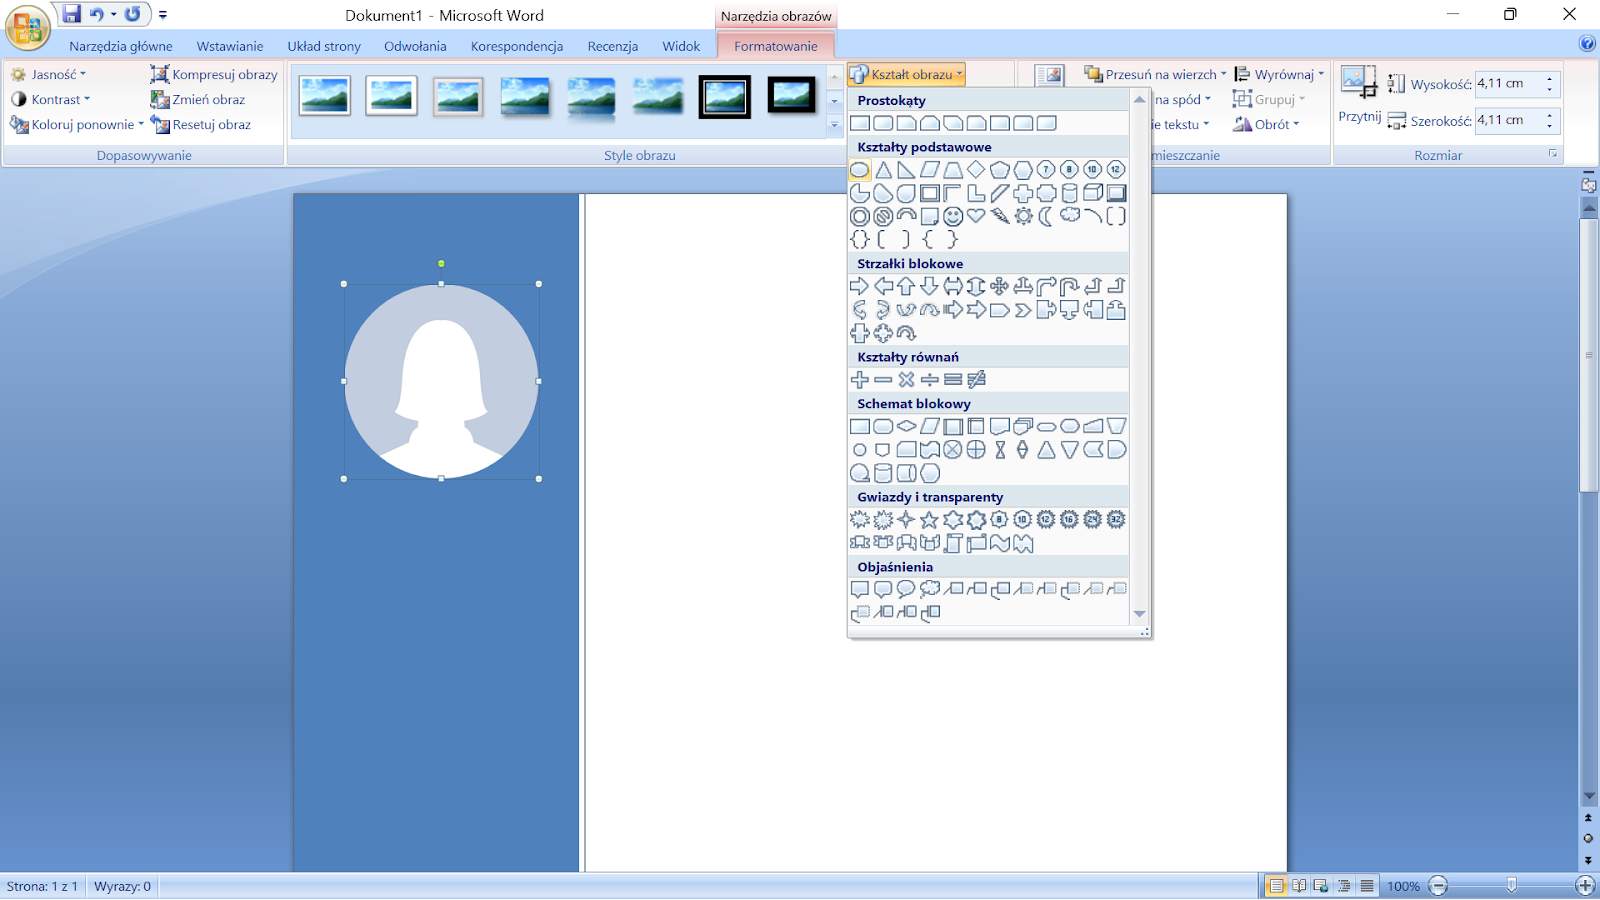Pick the right block arrow shape
Image resolution: width=1600 pixels, height=900 pixels.
coord(859,287)
